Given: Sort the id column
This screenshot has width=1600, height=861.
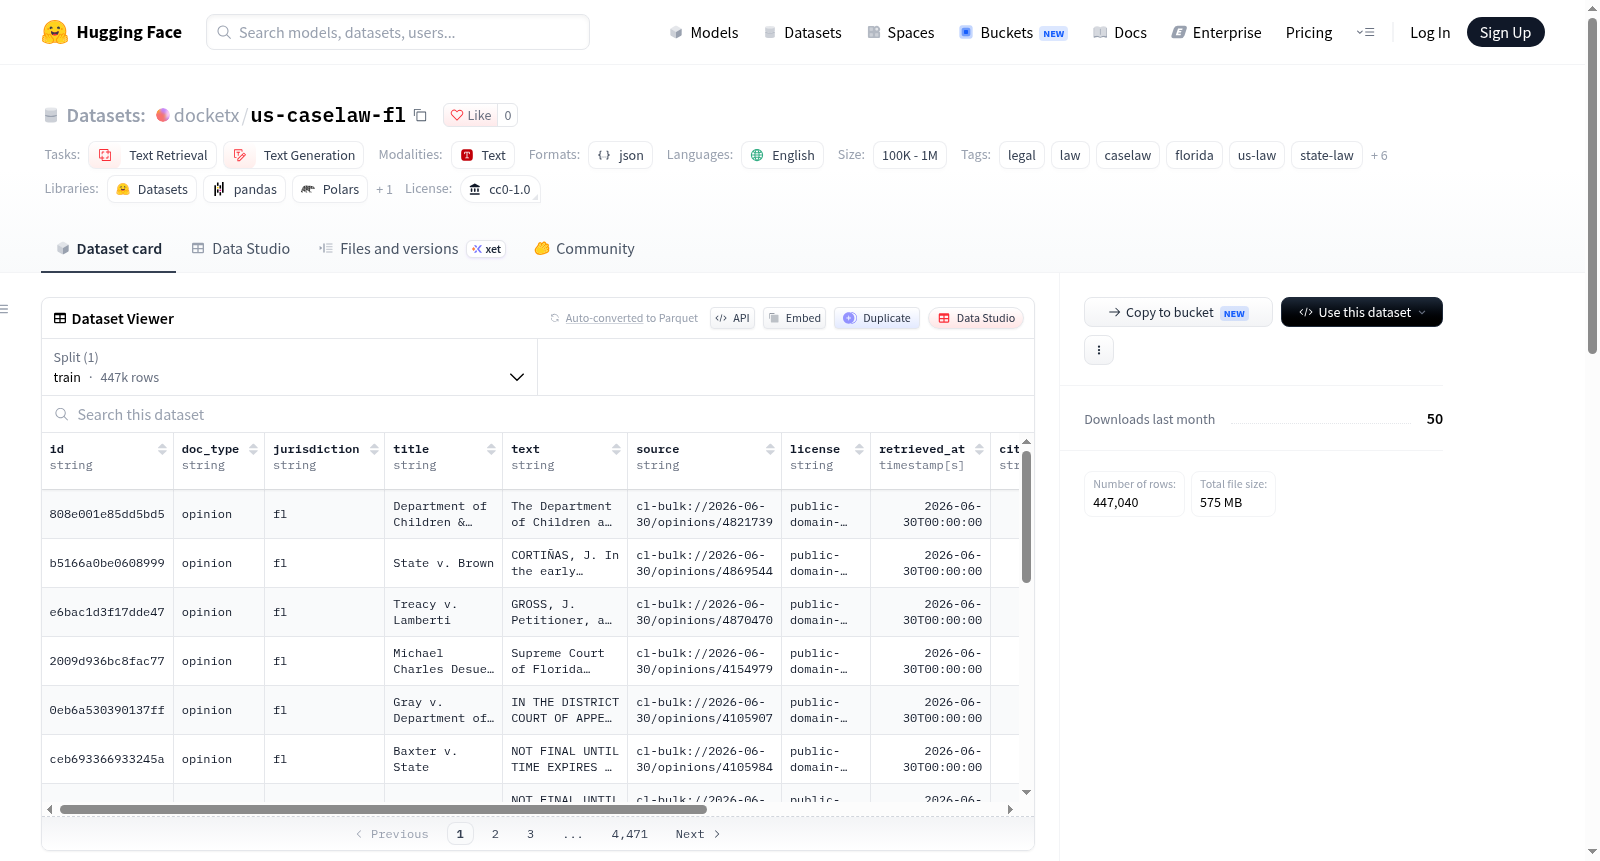Looking at the screenshot, I should pyautogui.click(x=162, y=450).
